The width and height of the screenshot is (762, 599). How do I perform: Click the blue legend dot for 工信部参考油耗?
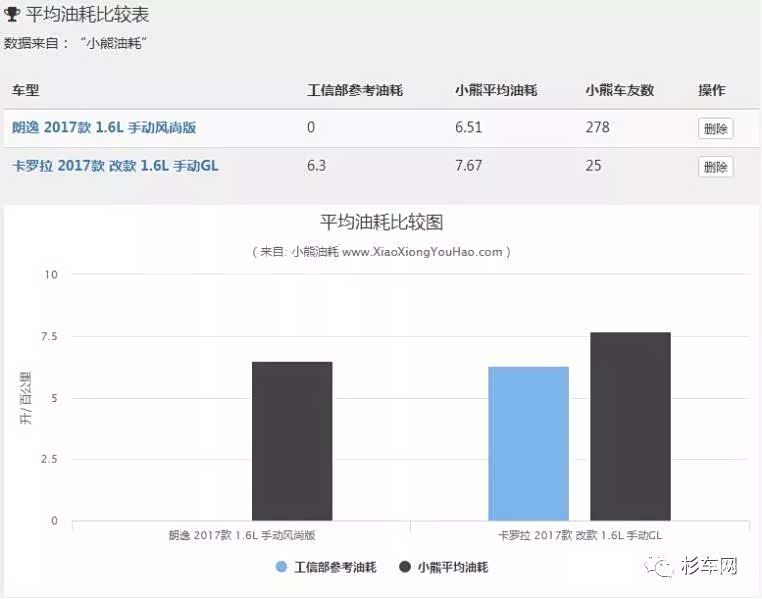tap(281, 567)
